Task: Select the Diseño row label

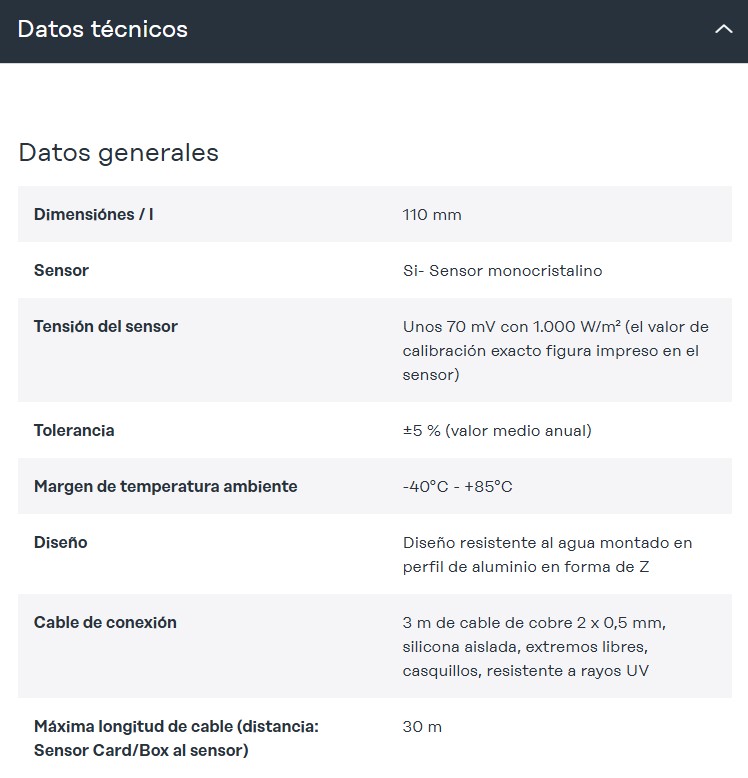Action: click(61, 543)
